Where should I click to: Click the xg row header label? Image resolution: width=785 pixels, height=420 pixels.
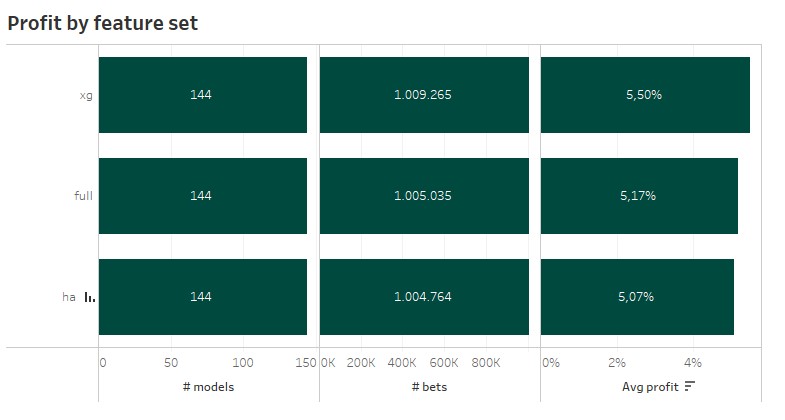(86, 96)
